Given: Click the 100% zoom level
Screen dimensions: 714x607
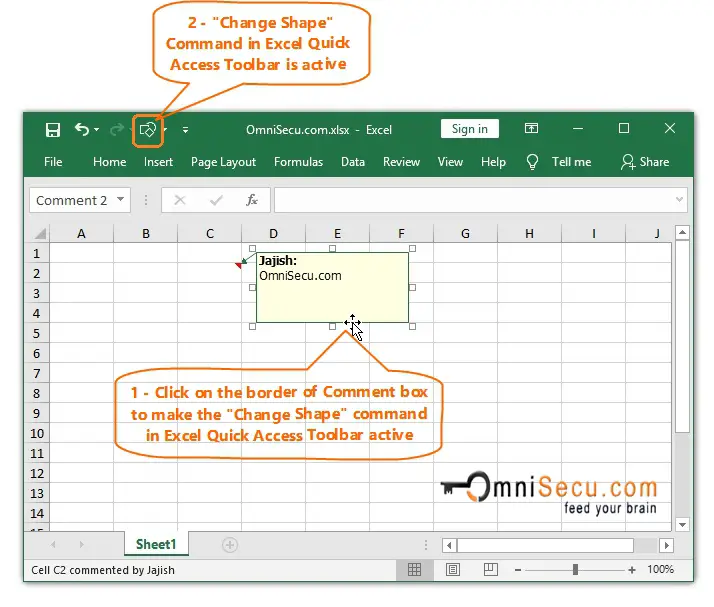Looking at the screenshot, I should pos(660,569).
